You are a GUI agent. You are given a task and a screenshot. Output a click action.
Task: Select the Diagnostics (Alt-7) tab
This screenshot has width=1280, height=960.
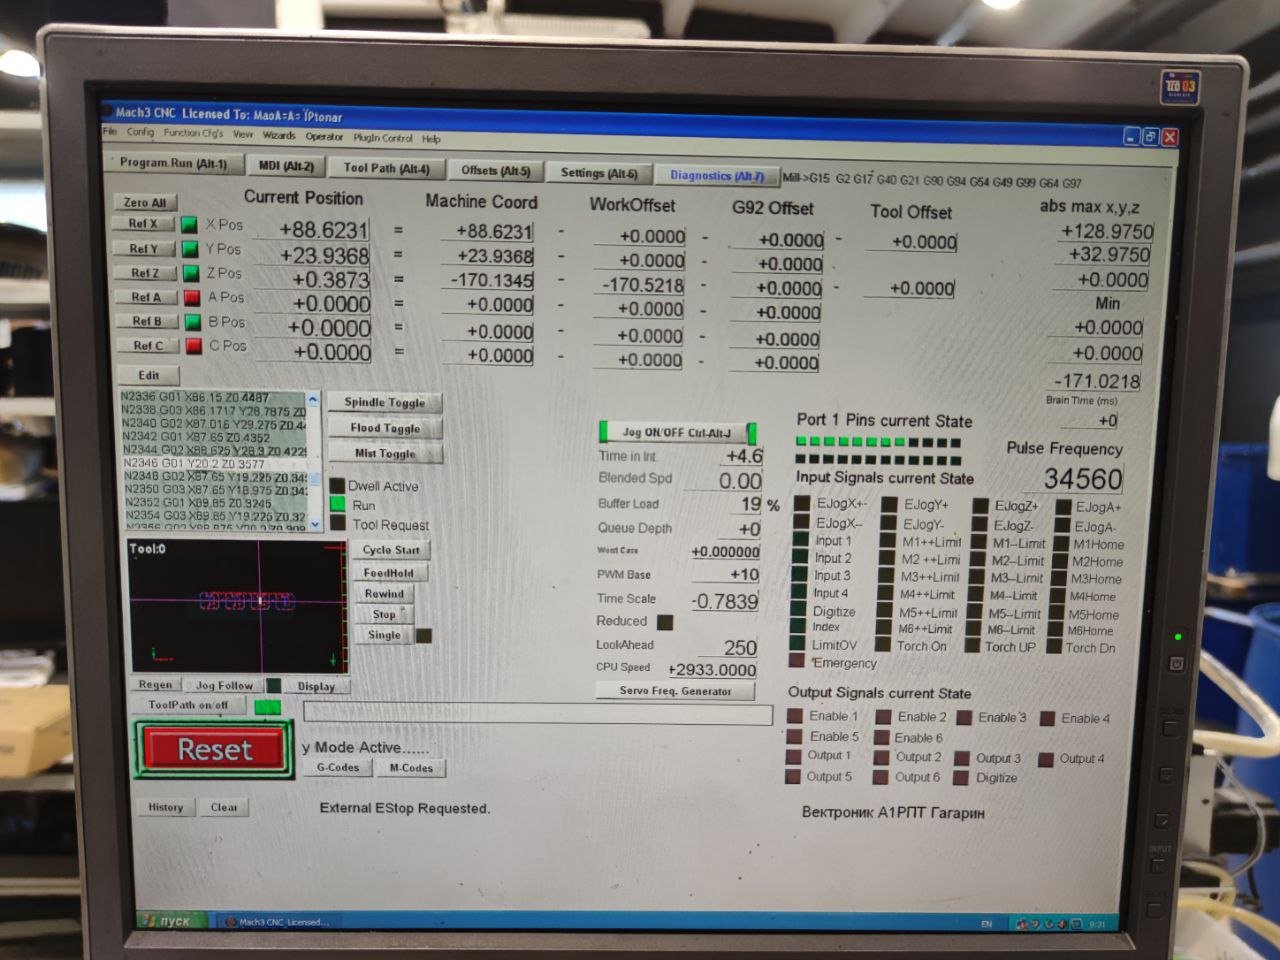(x=717, y=176)
